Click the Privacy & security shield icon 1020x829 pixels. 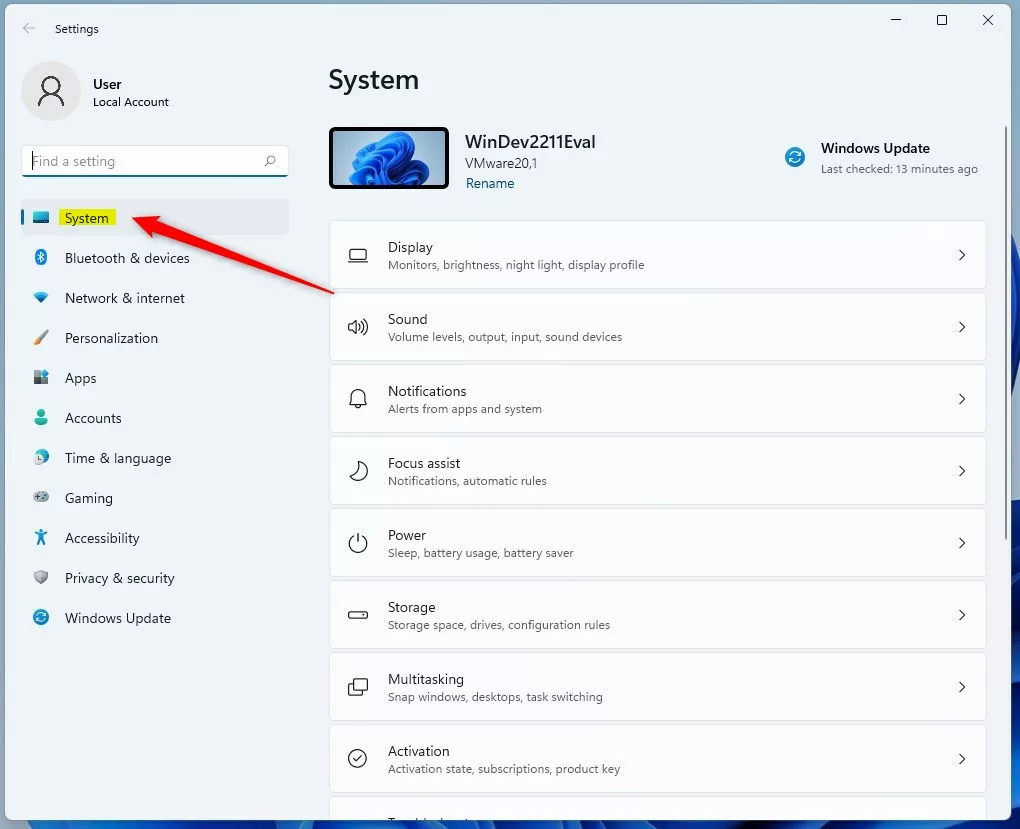click(x=41, y=578)
